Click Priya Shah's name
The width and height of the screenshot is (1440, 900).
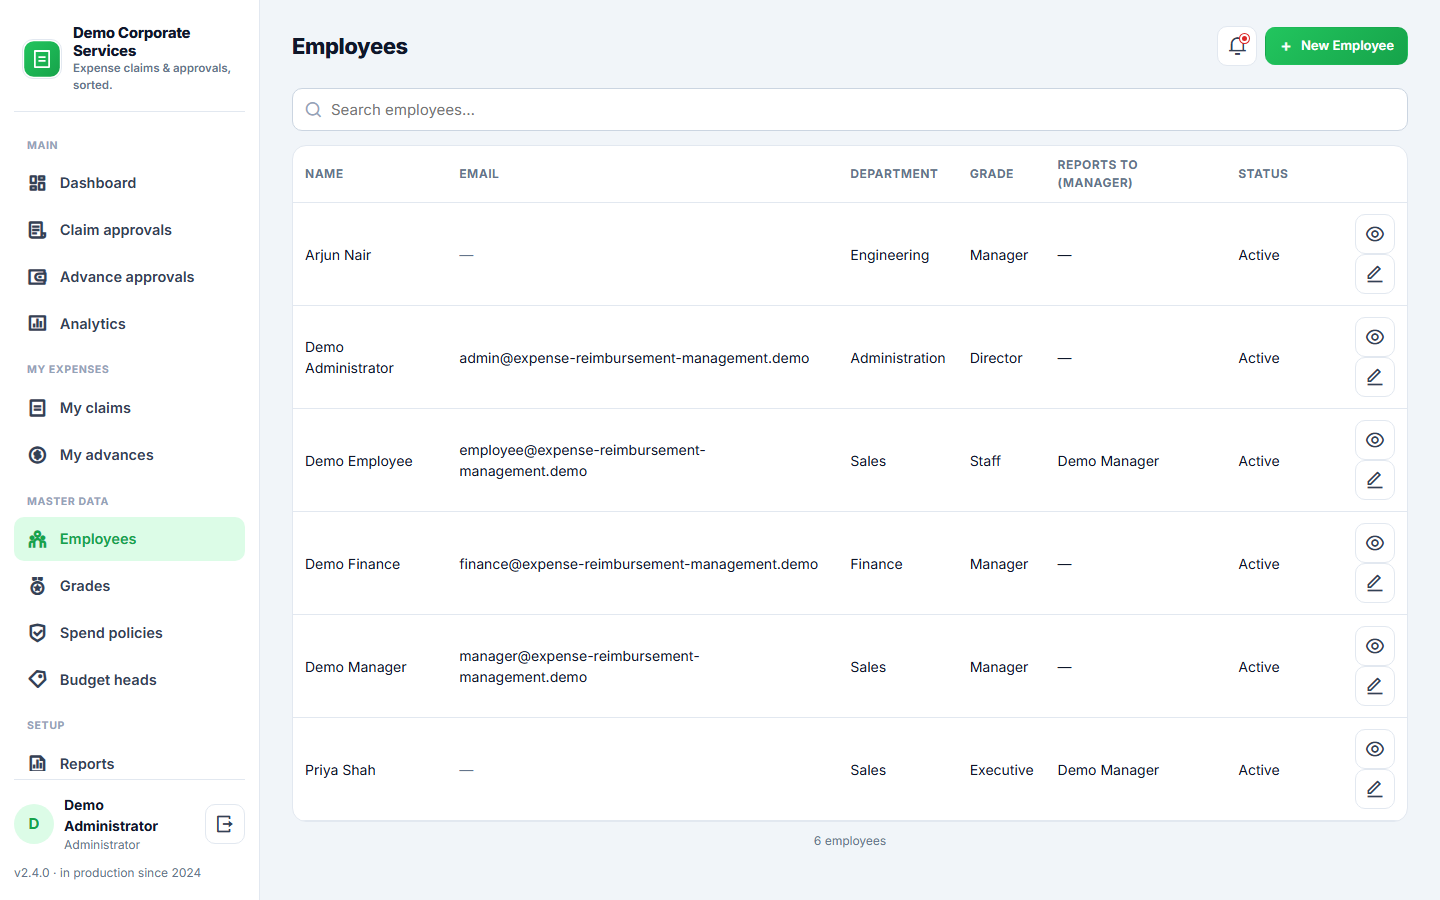340,770
